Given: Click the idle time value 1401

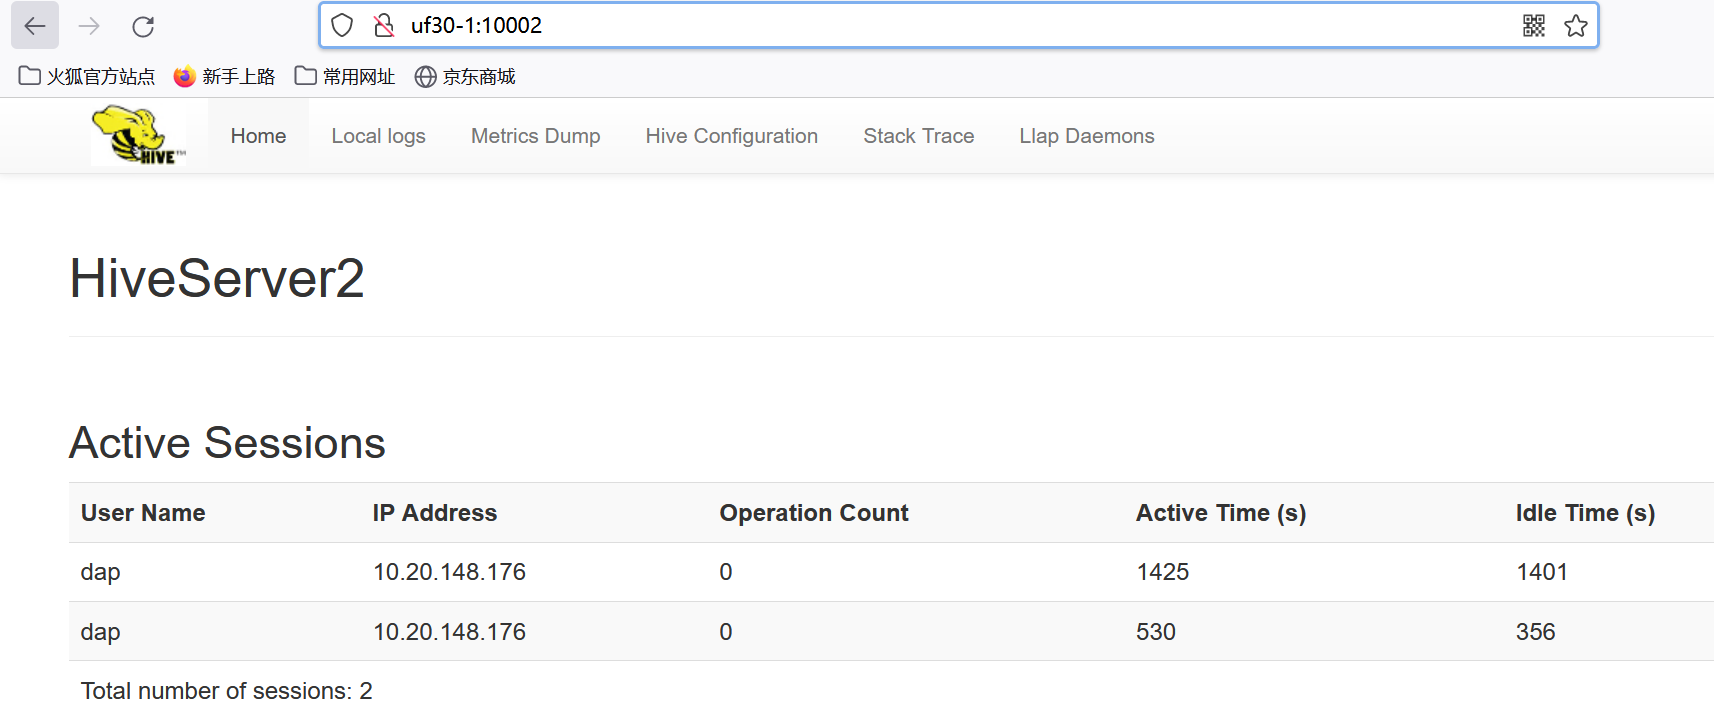Looking at the screenshot, I should tap(1542, 572).
